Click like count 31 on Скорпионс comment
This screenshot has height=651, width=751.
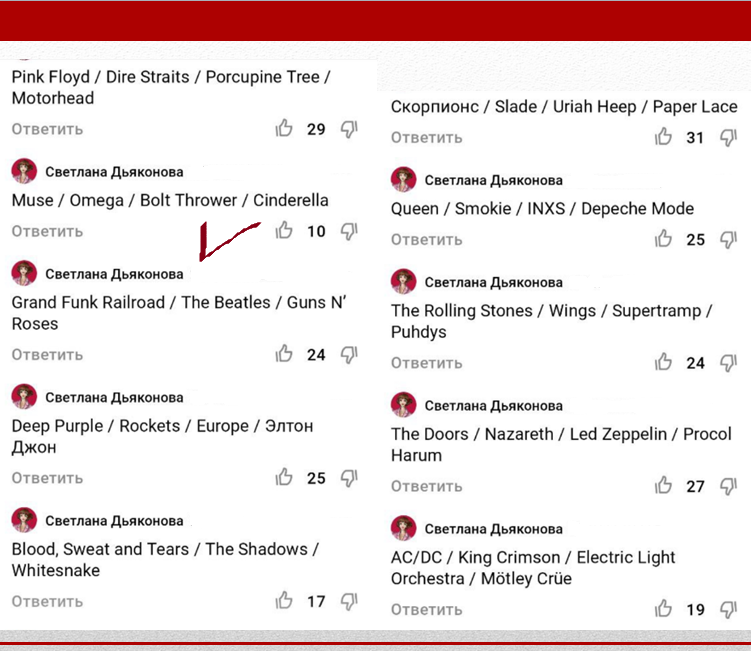695,137
